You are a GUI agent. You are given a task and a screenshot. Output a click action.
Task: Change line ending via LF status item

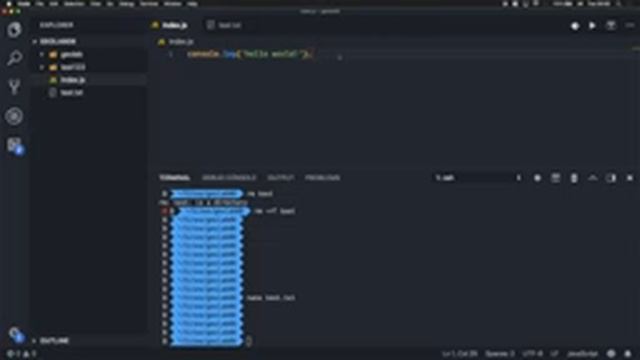[x=554, y=354]
